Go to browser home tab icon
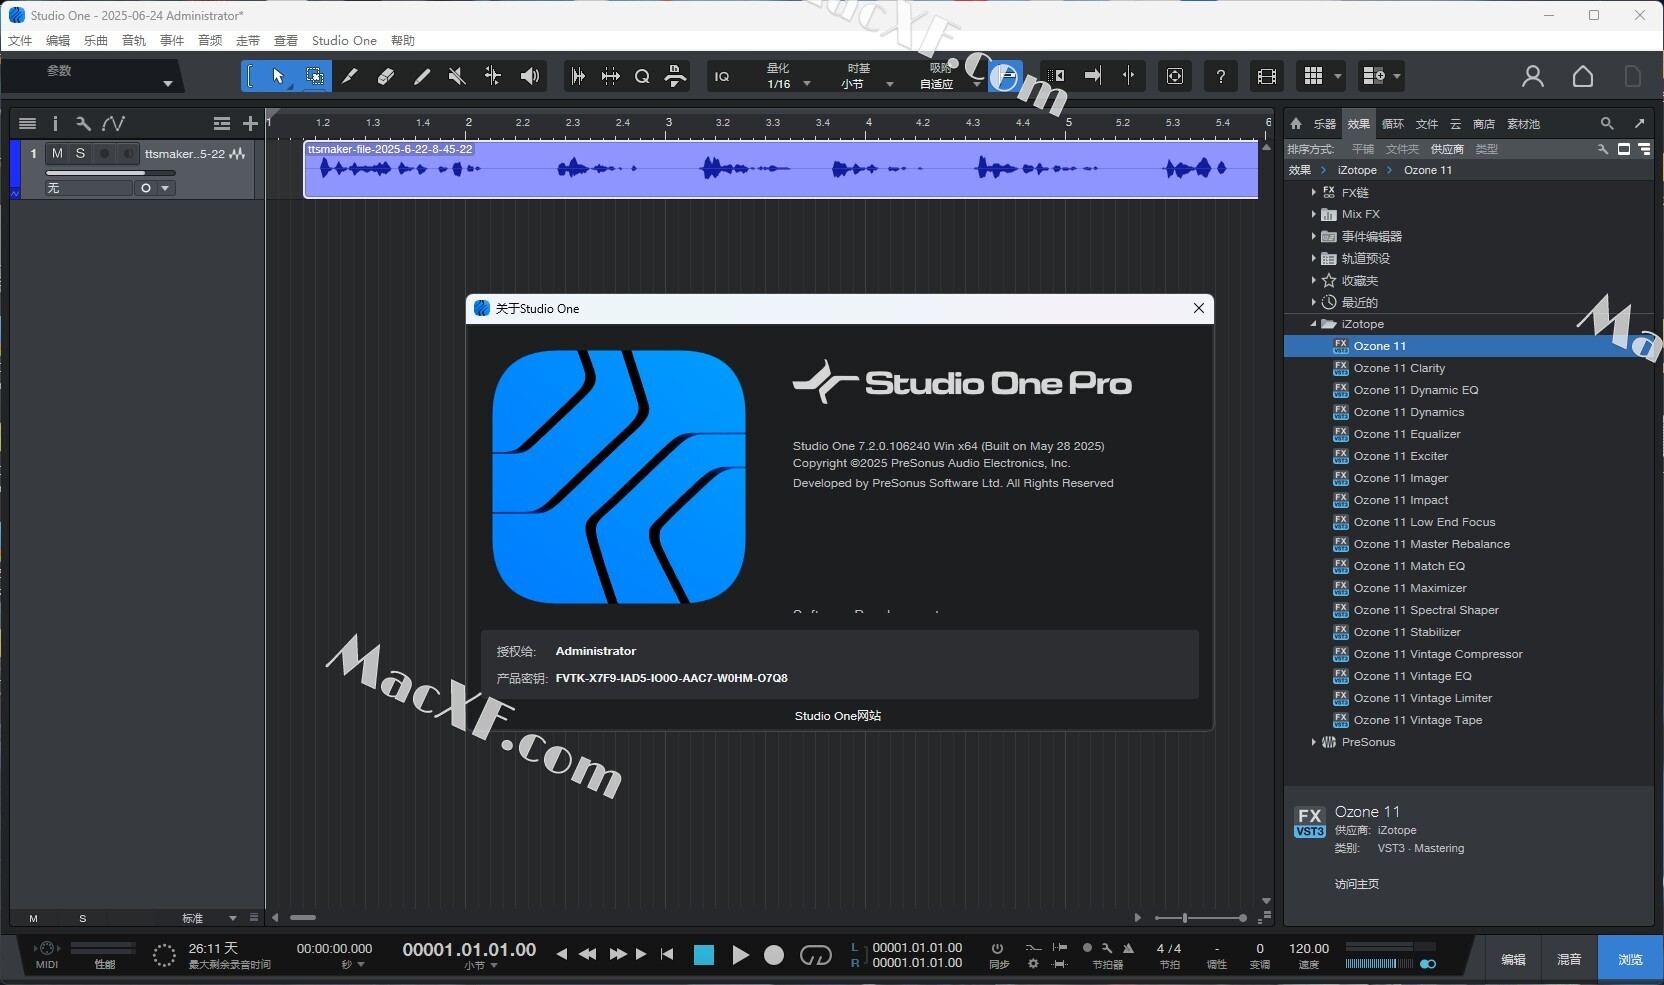Image resolution: width=1664 pixels, height=985 pixels. coord(1296,124)
